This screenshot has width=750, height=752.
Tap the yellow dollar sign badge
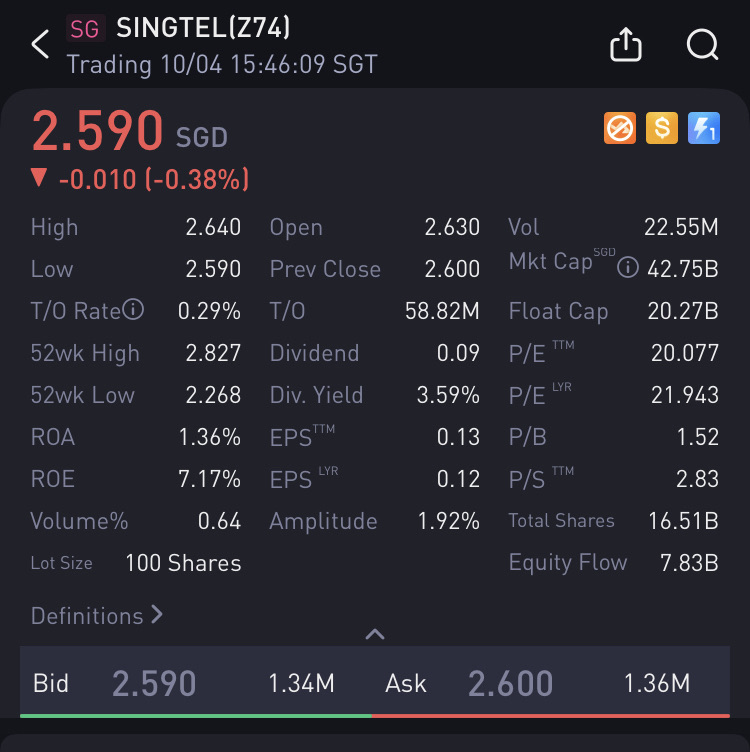(662, 128)
